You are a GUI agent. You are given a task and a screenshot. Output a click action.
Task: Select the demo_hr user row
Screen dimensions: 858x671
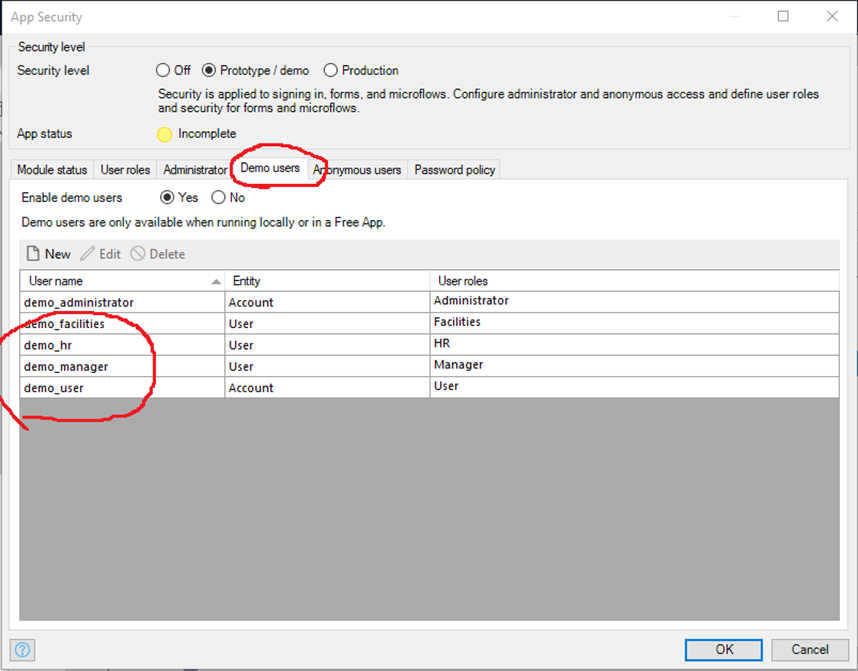coord(429,345)
